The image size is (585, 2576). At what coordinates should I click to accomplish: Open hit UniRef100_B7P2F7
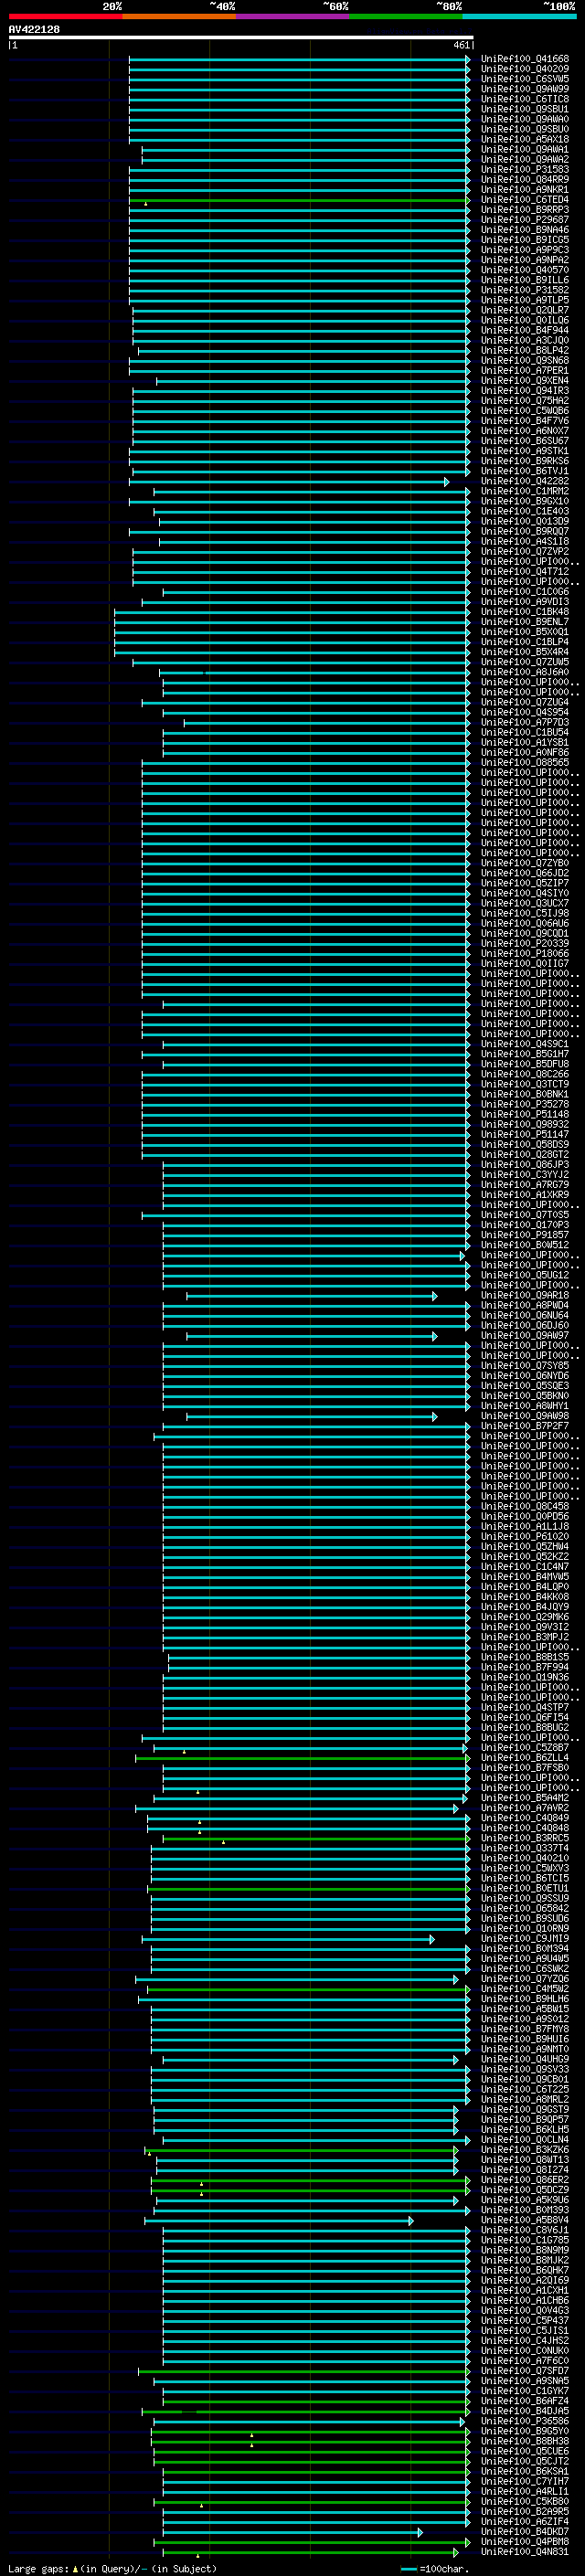click(525, 1426)
